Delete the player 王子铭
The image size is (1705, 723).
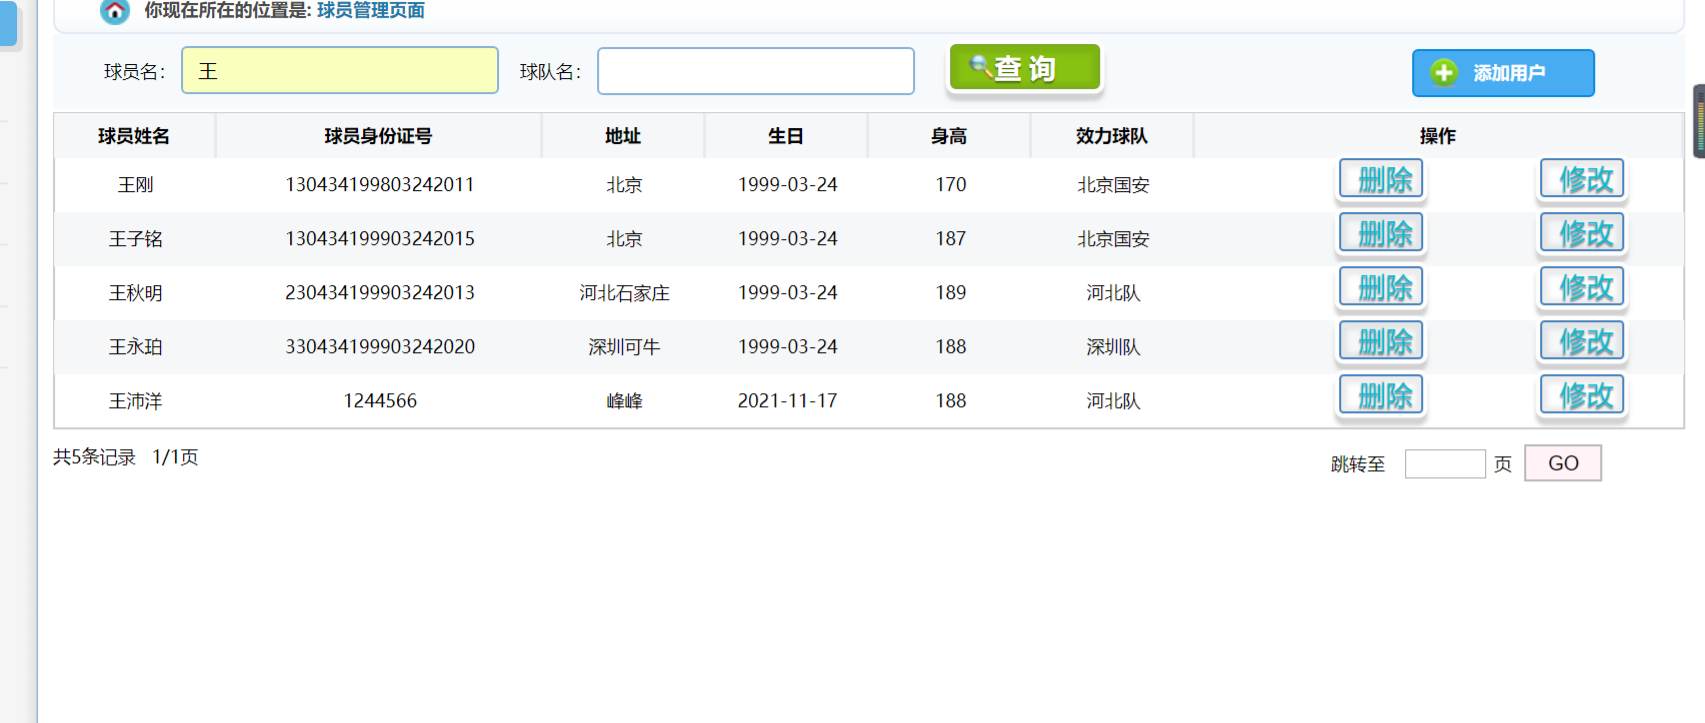coord(1381,234)
